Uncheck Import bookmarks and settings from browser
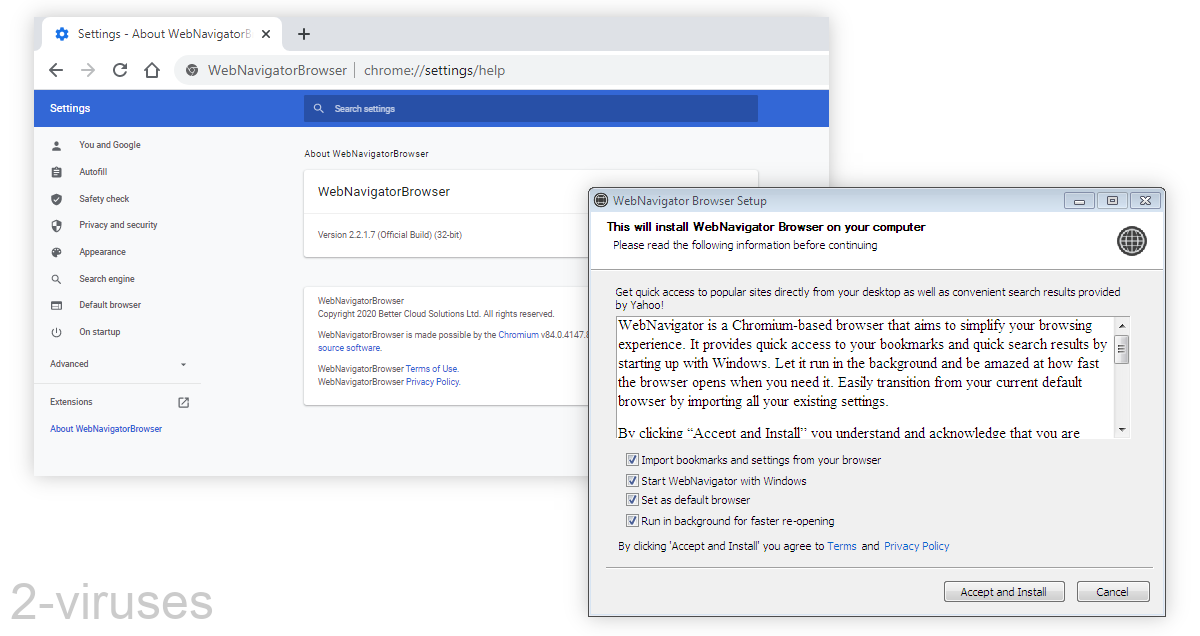The image size is (1200, 636). (632, 460)
